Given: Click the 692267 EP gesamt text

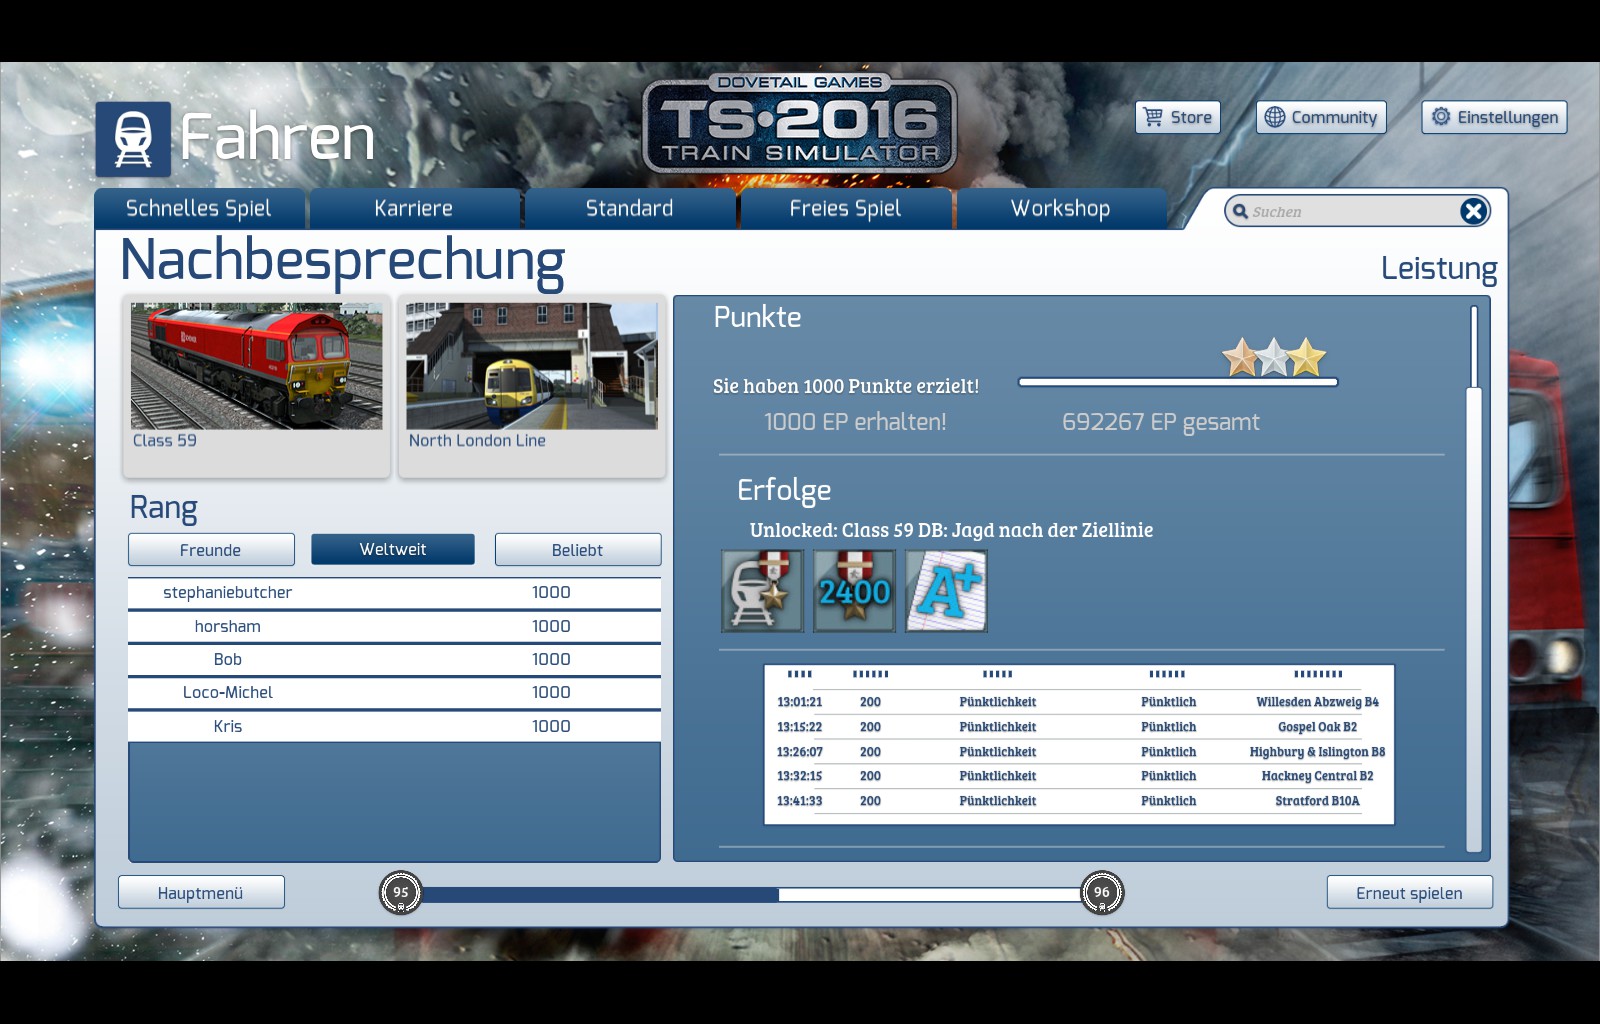Looking at the screenshot, I should point(1161,422).
